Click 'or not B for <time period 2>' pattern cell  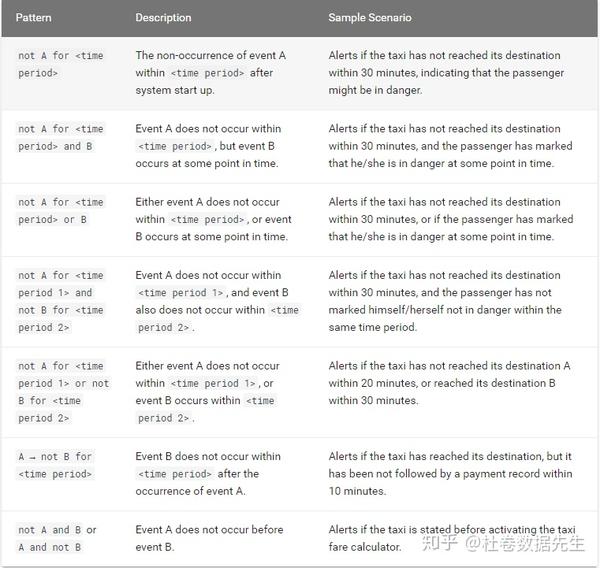[63, 392]
